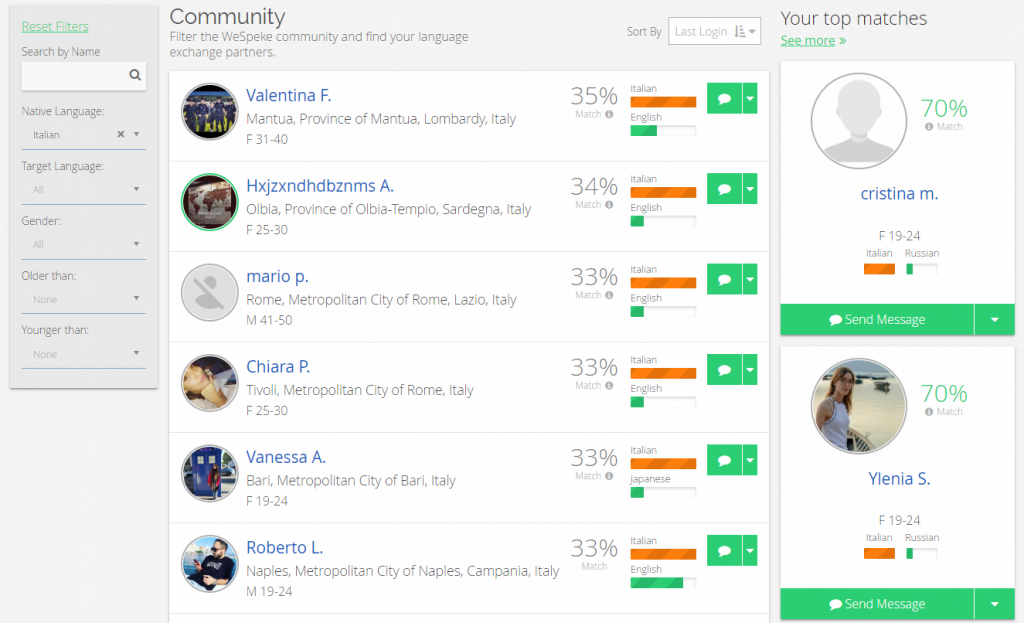1024x623 pixels.
Task: Expand options arrow beside Hxjzxndhdbznms A. message button
Action: [750, 189]
